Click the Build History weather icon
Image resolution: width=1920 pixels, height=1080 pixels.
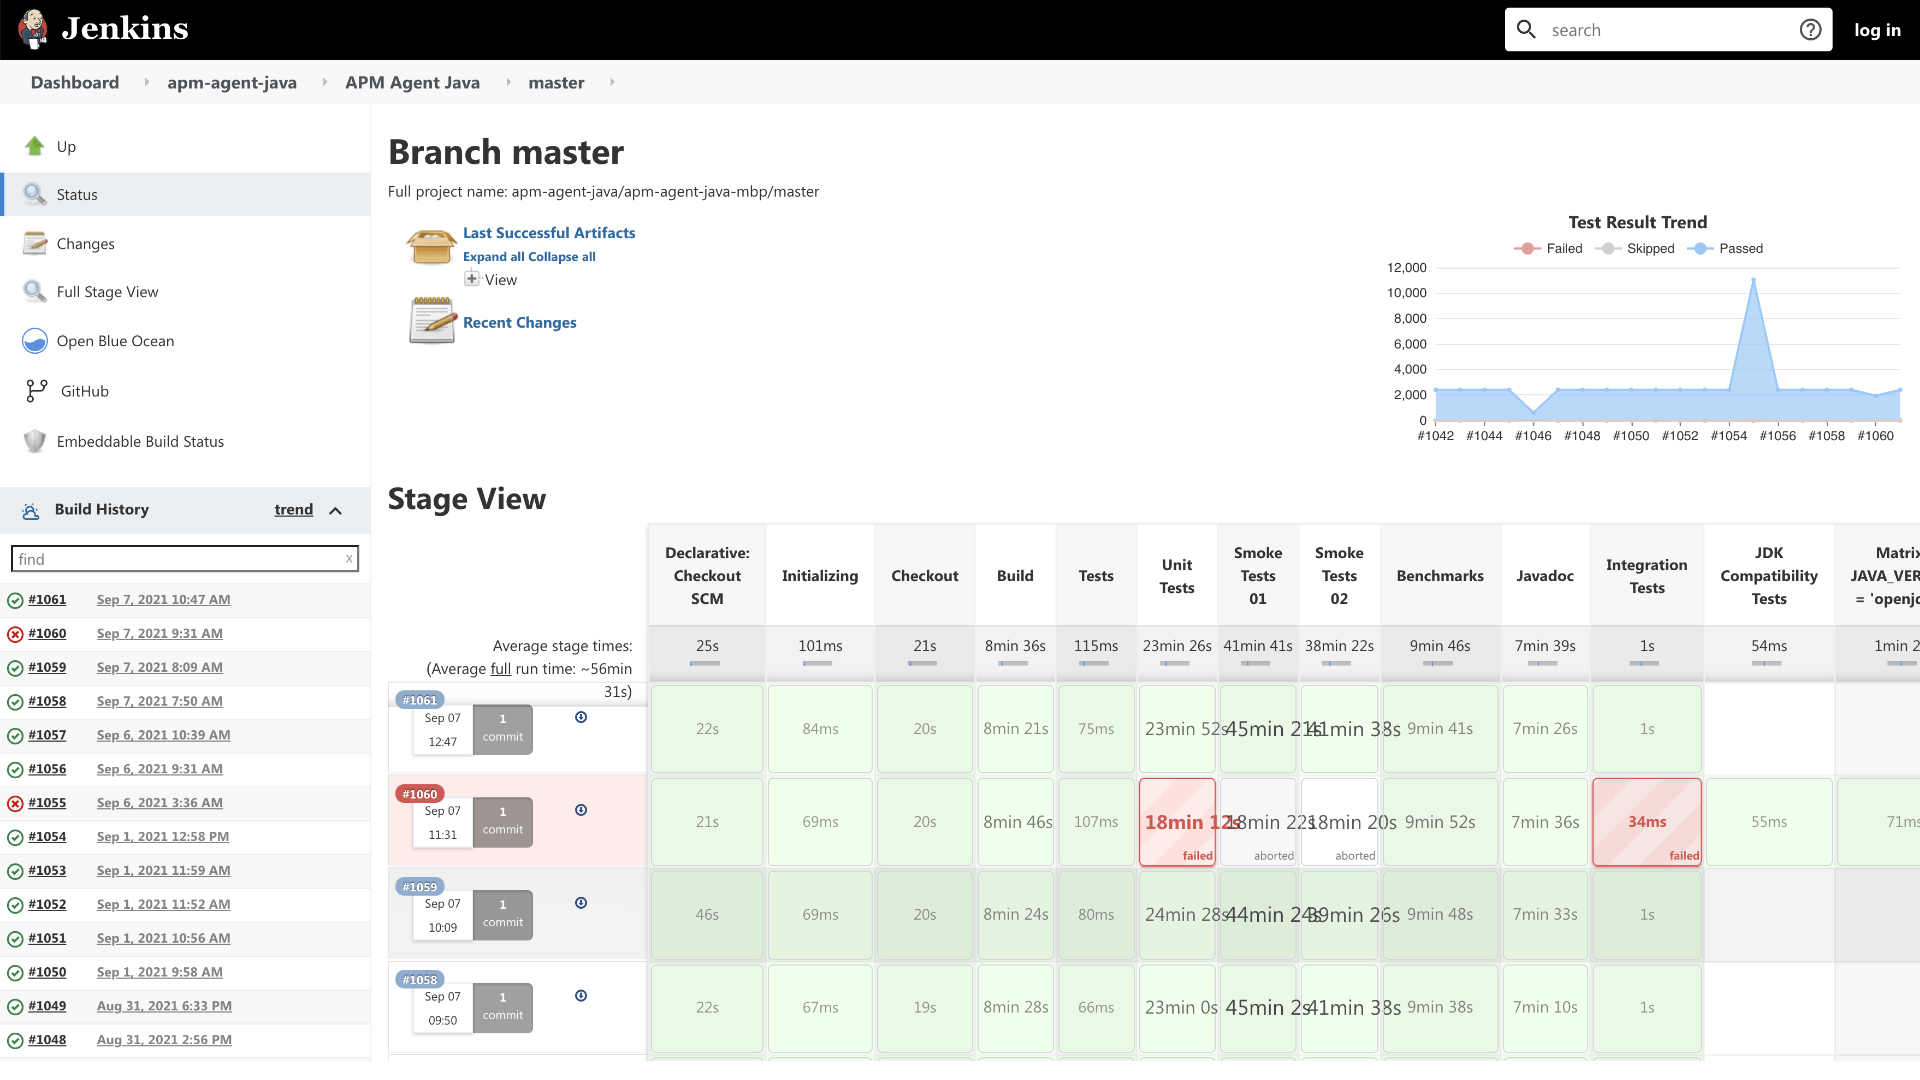pos(31,510)
